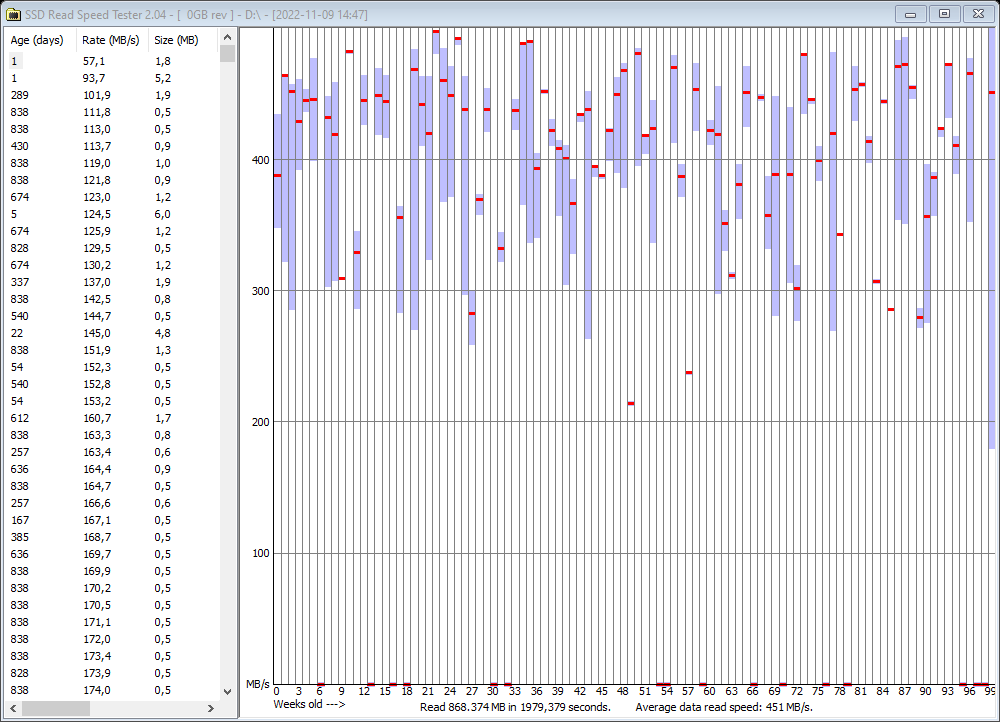Click the horizontal scrollbar left arrow
Screen dimensions: 1000x722
tap(13, 708)
